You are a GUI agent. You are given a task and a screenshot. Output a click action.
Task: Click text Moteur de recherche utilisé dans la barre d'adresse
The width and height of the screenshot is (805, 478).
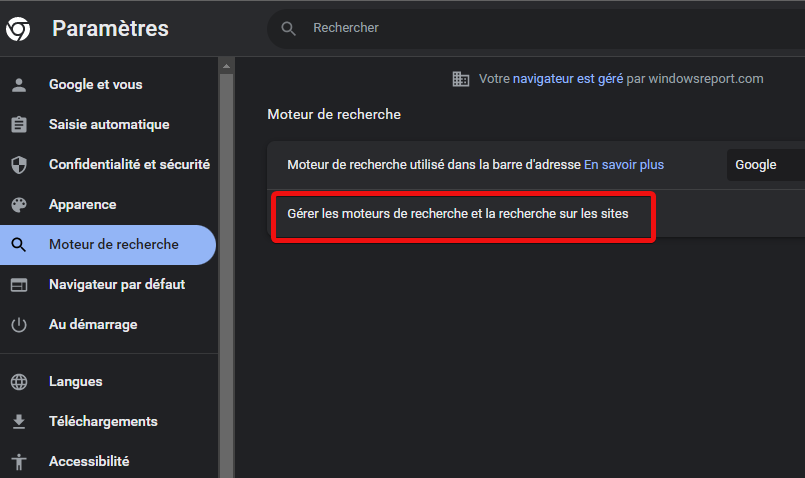(x=434, y=165)
